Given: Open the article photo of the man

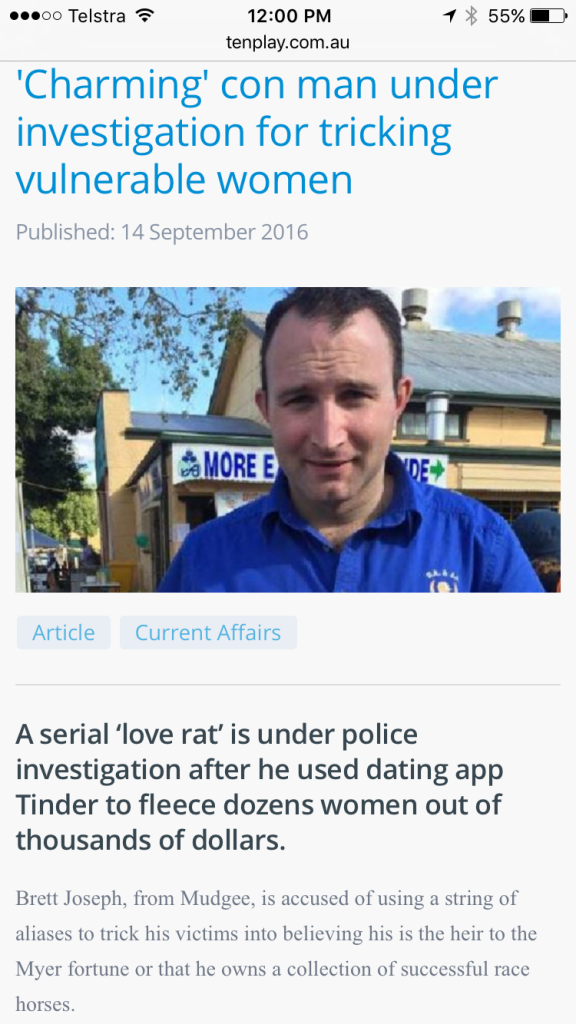Looking at the screenshot, I should [x=288, y=440].
